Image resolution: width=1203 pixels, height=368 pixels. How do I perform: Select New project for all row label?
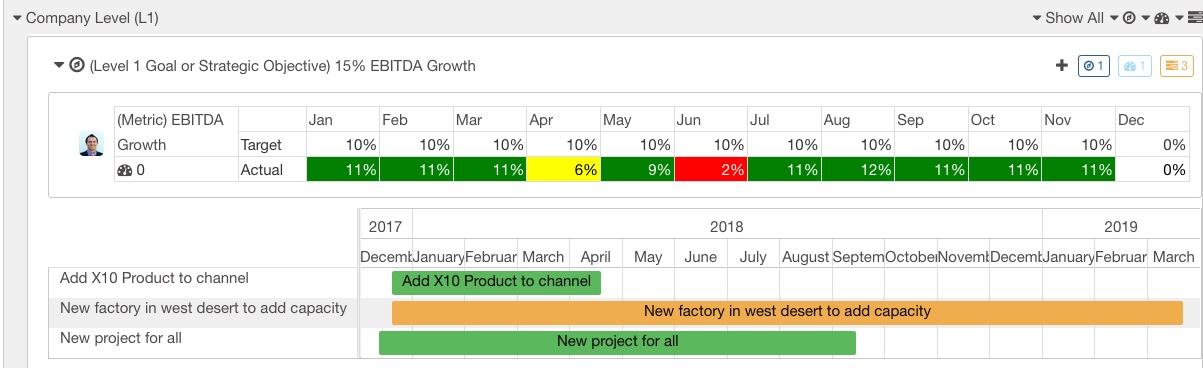pos(121,338)
